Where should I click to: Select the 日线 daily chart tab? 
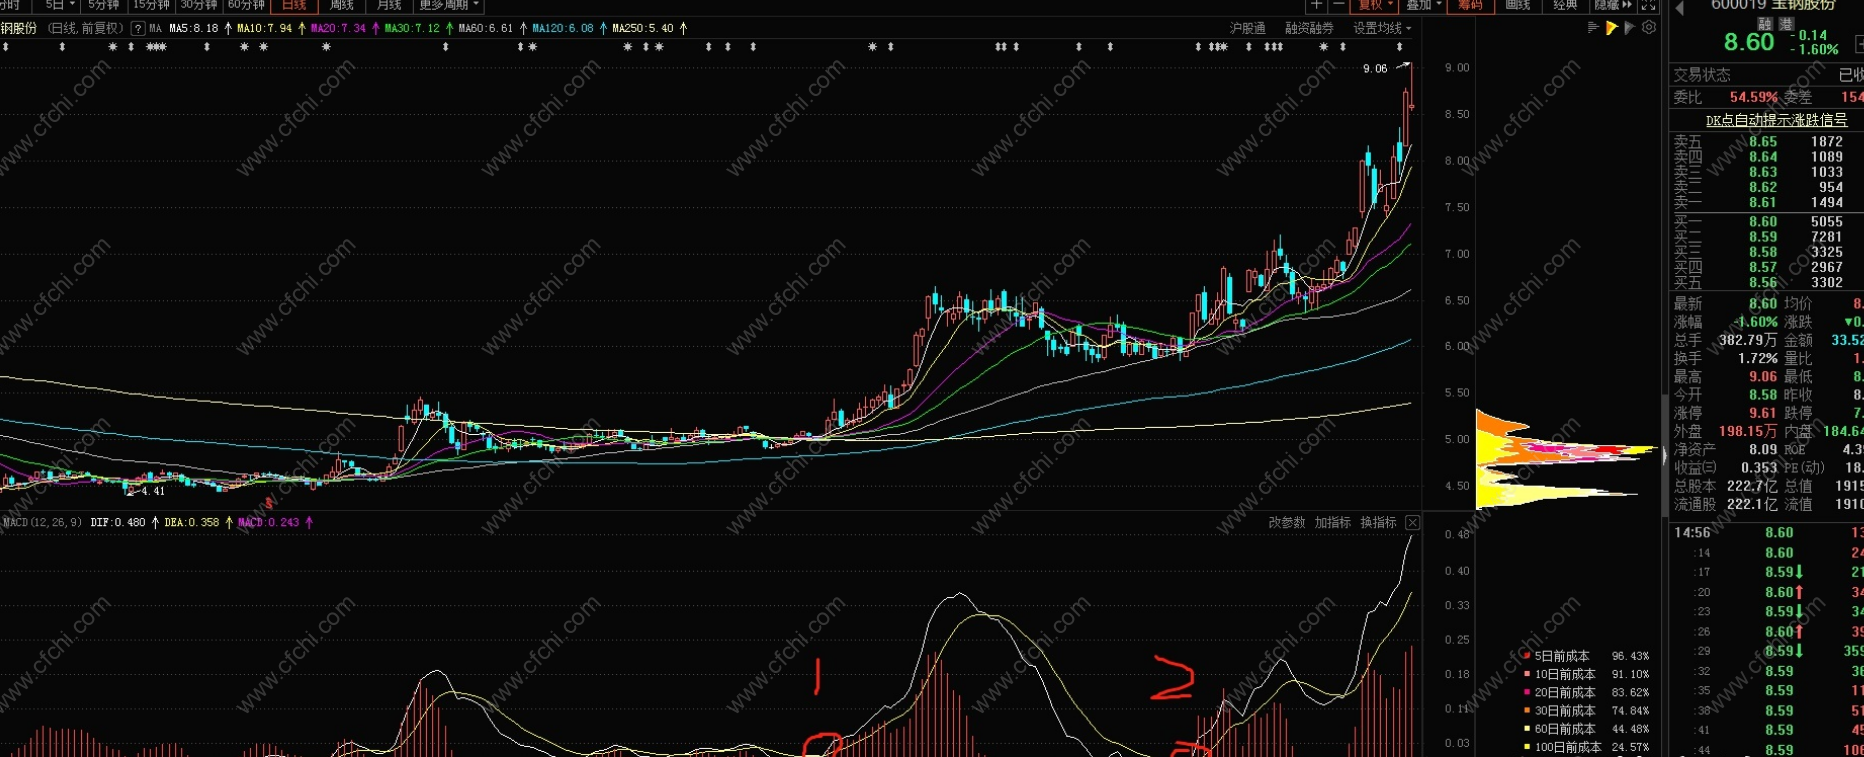294,5
